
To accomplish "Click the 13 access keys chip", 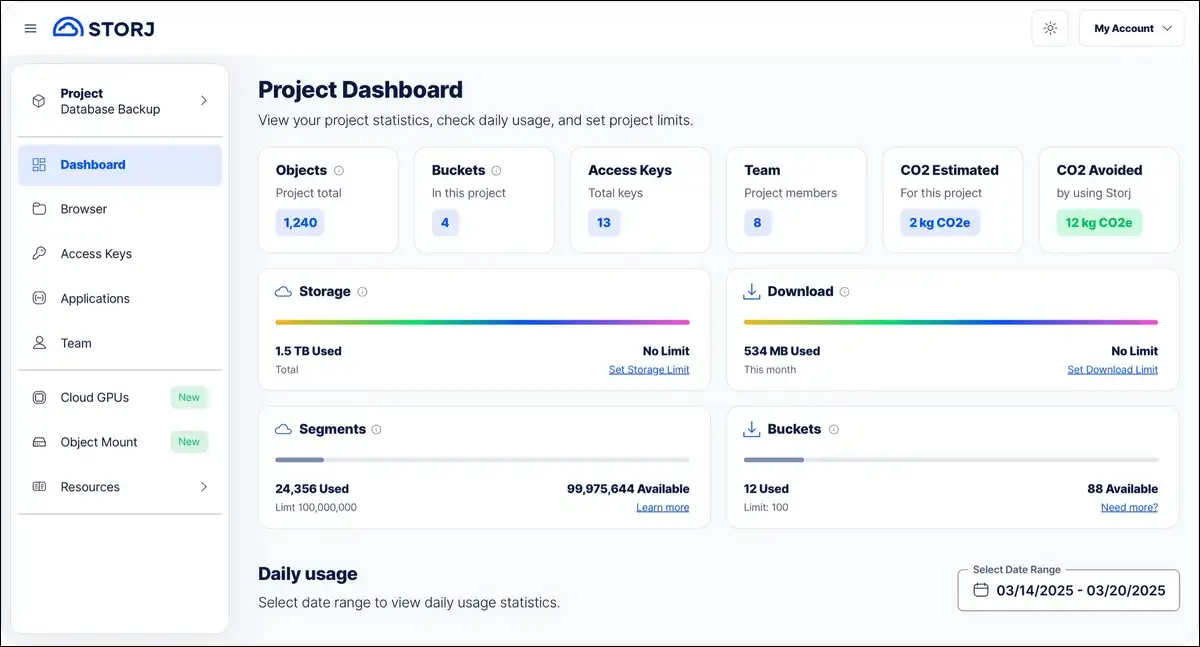I will click(x=604, y=223).
